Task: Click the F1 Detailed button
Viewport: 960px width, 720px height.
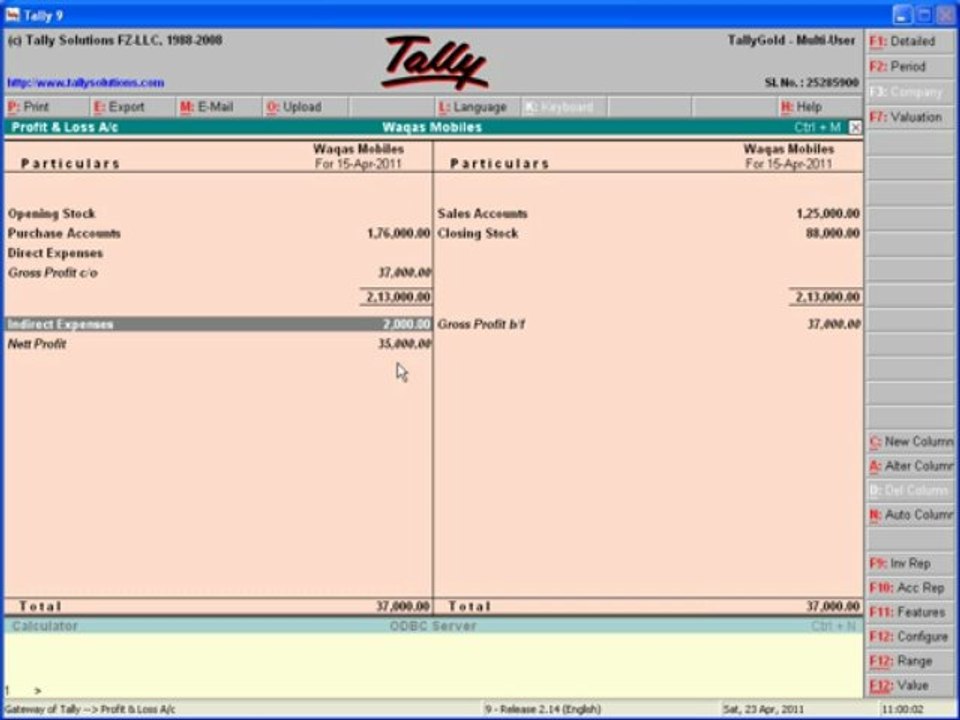Action: click(910, 42)
